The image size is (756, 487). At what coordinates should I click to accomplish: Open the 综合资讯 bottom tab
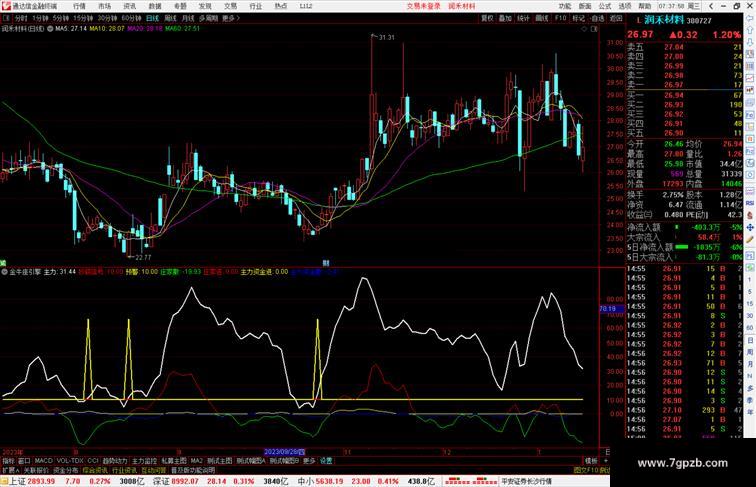(x=95, y=470)
